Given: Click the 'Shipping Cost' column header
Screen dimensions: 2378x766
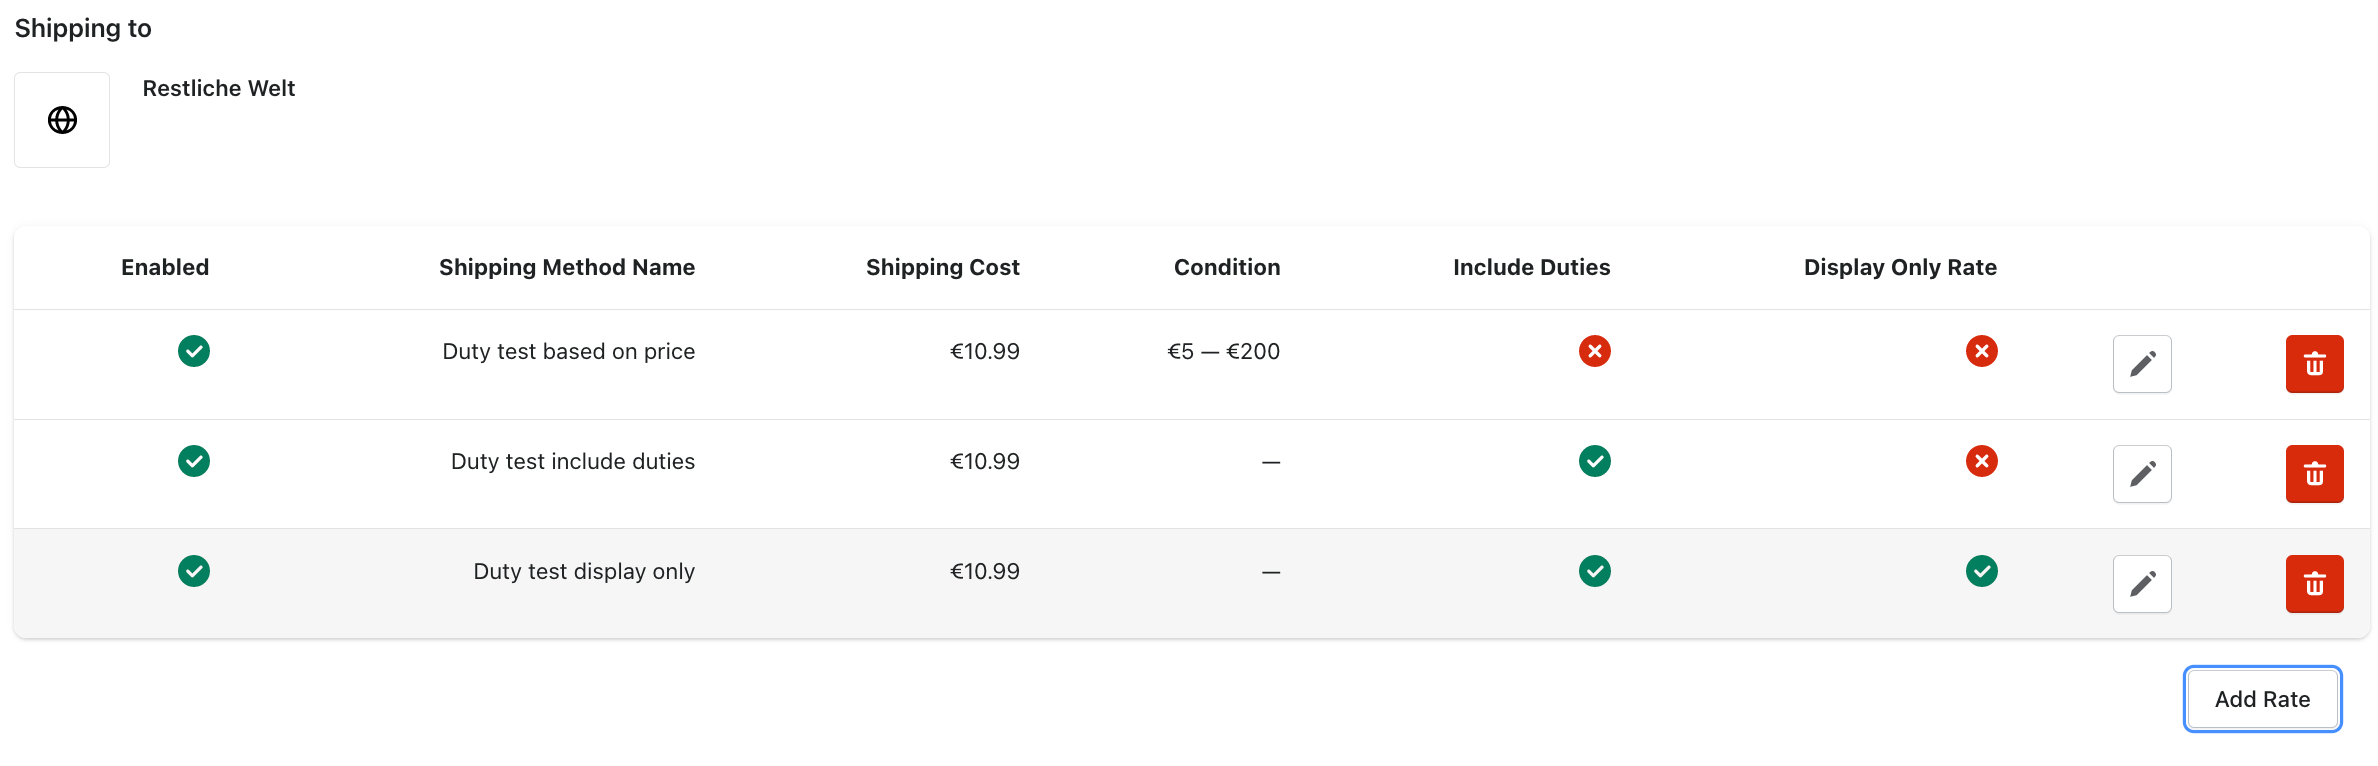Looking at the screenshot, I should [x=942, y=267].
